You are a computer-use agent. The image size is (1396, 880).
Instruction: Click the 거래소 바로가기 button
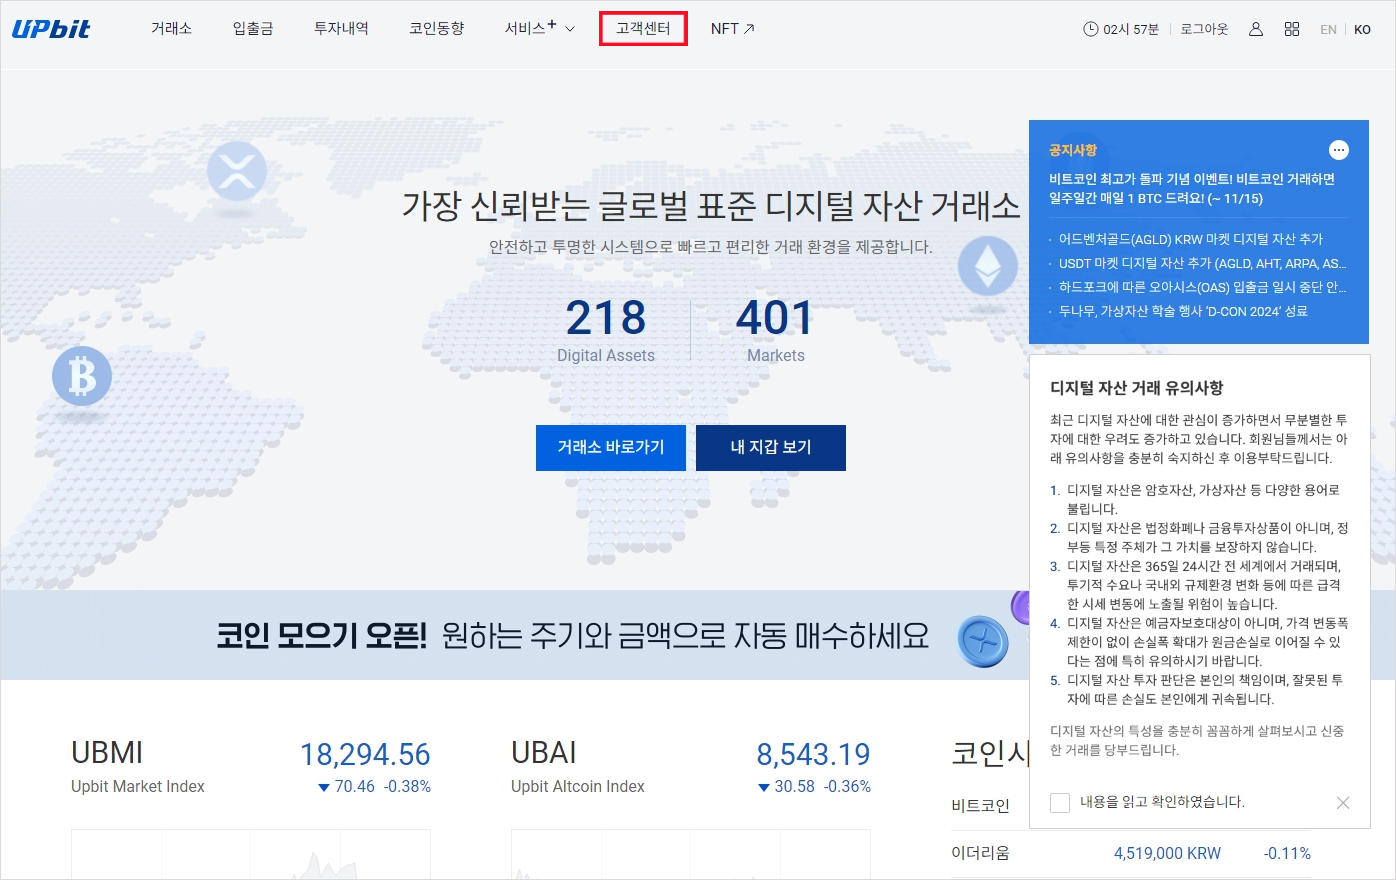(x=611, y=447)
